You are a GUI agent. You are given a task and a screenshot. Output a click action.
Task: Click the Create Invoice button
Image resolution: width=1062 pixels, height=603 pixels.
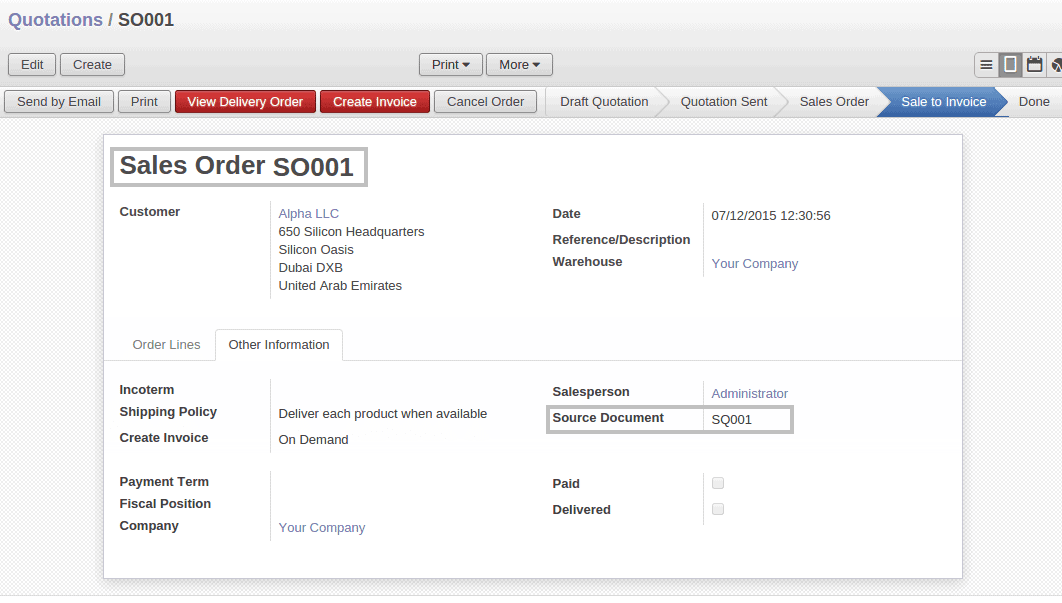pos(374,101)
